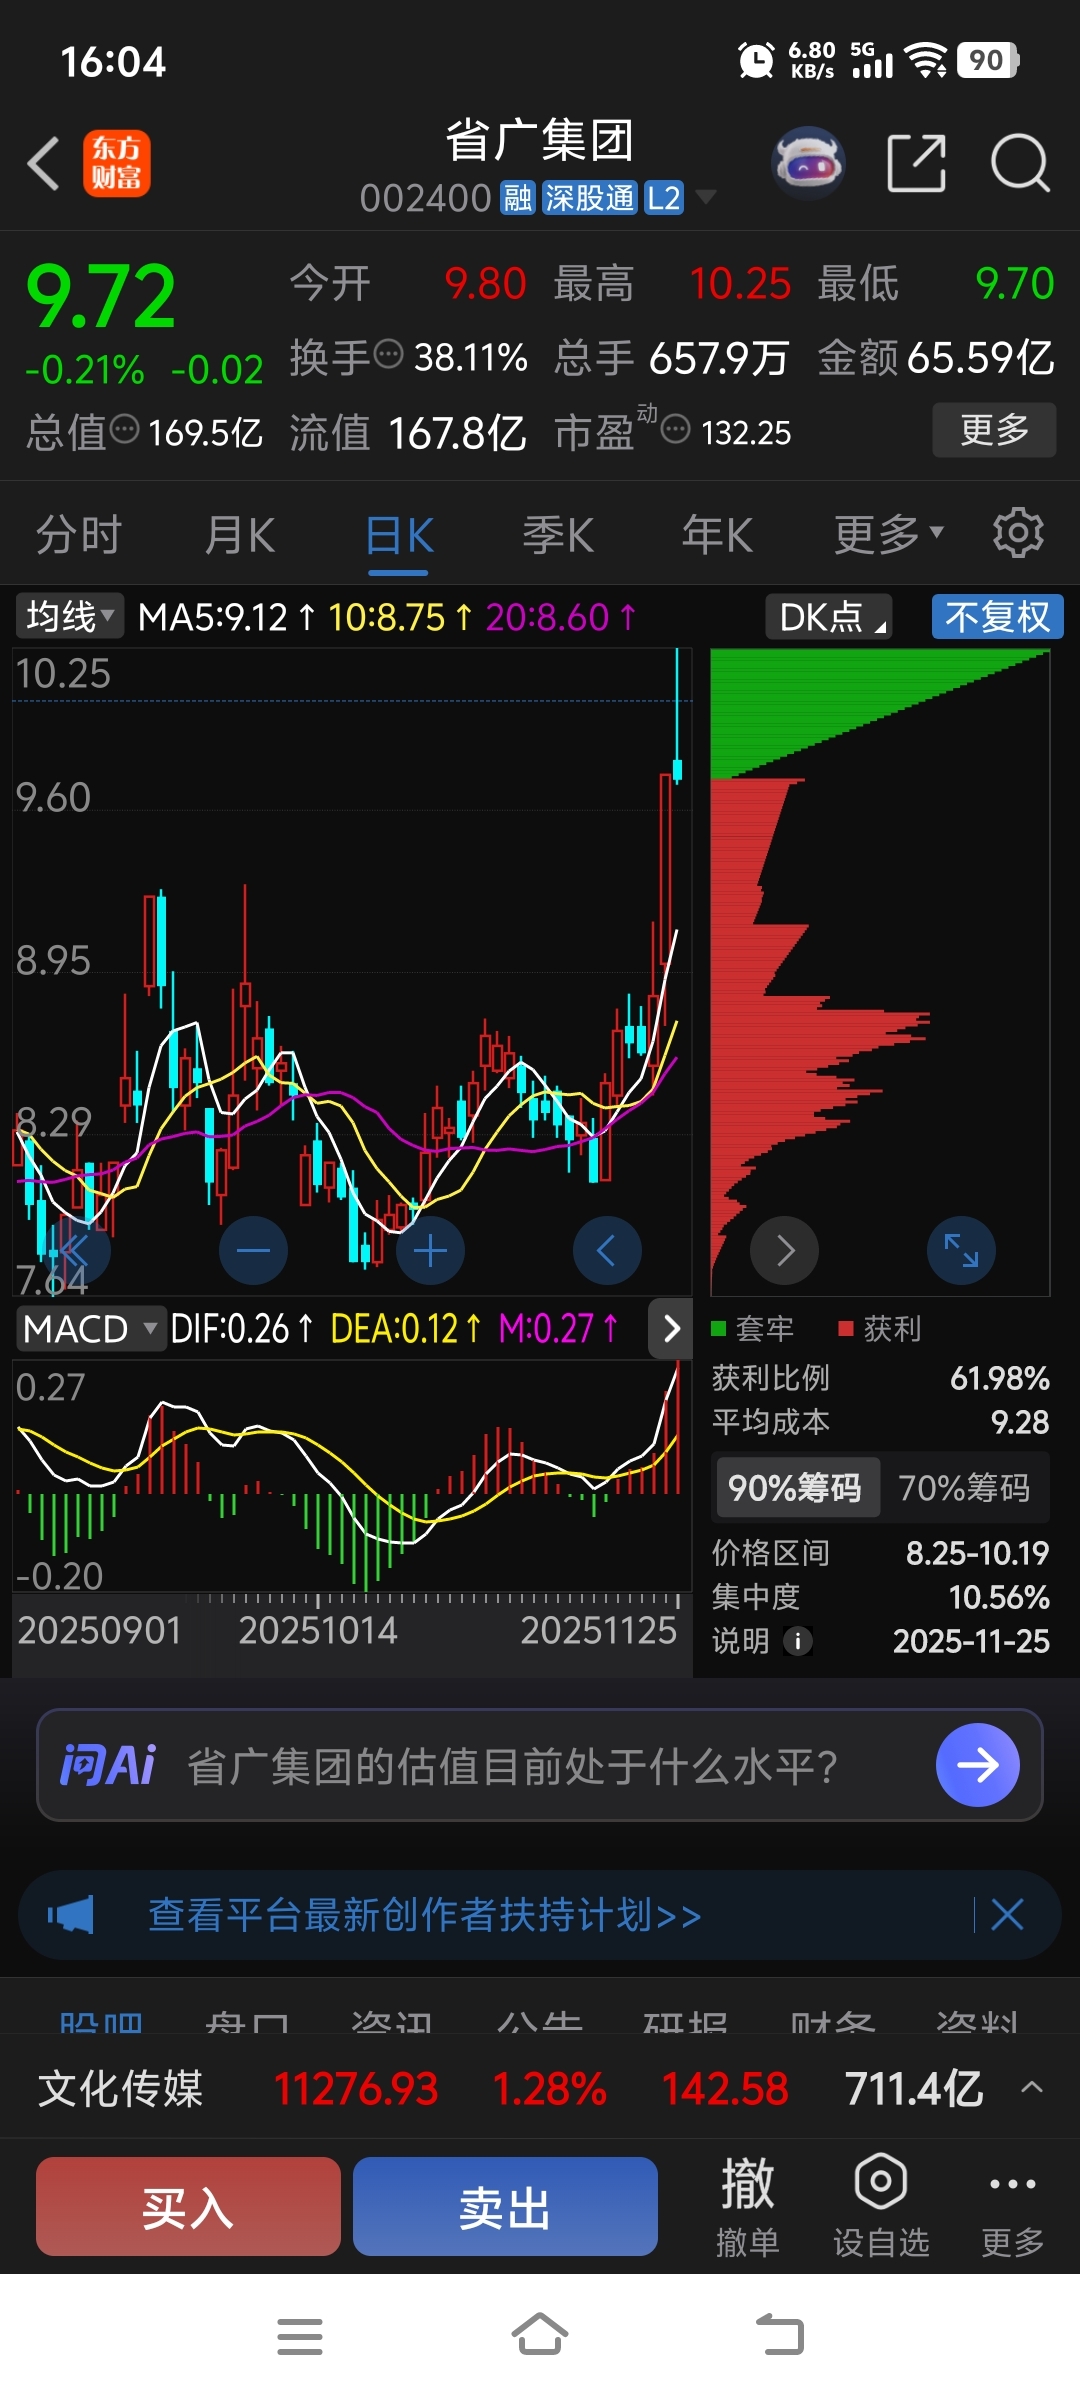Tap the MACD sub-chart area
The image size is (1080, 2400).
tap(352, 1475)
